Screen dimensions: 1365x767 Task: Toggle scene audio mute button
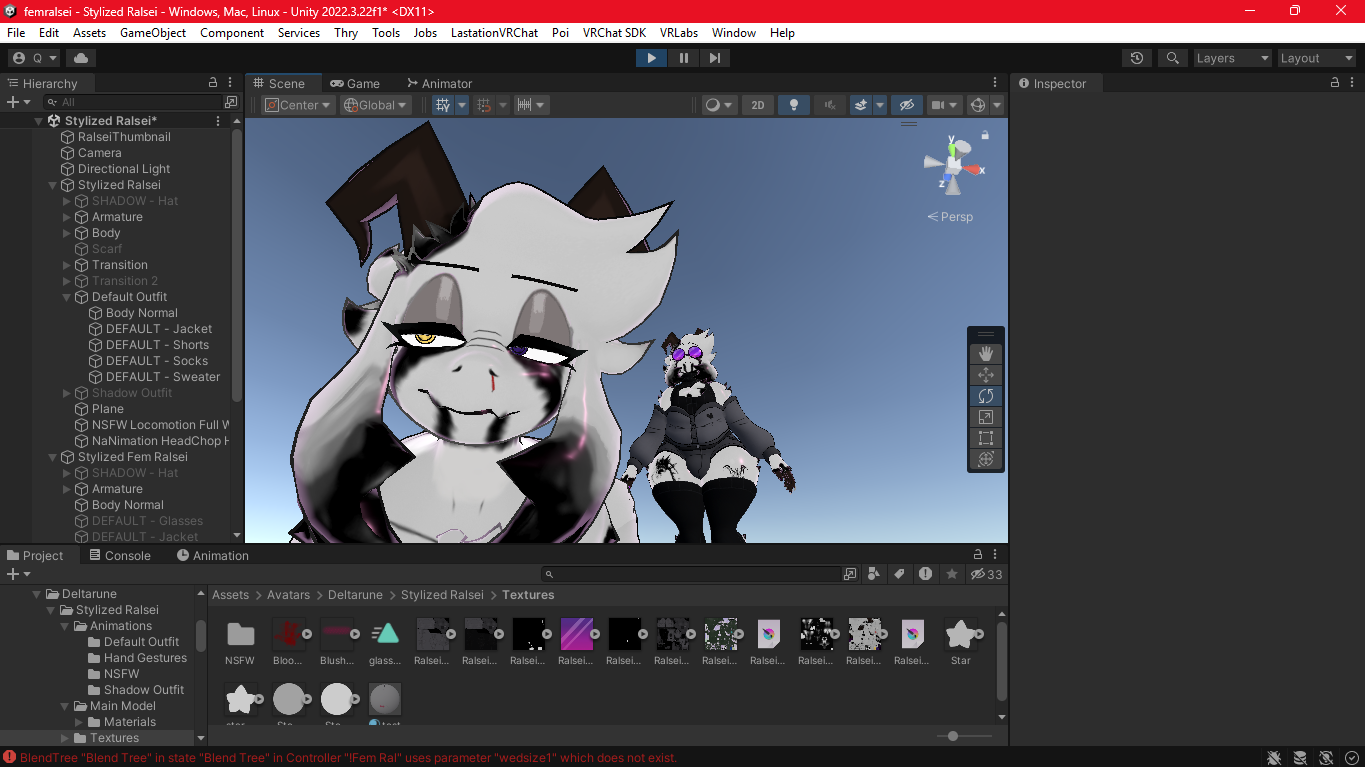pos(828,105)
